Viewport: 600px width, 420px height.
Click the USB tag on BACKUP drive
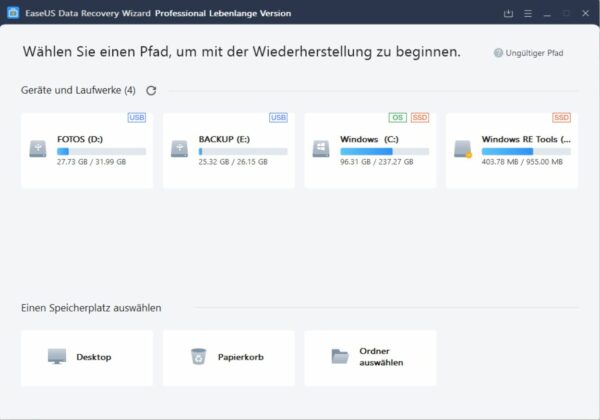[278, 117]
